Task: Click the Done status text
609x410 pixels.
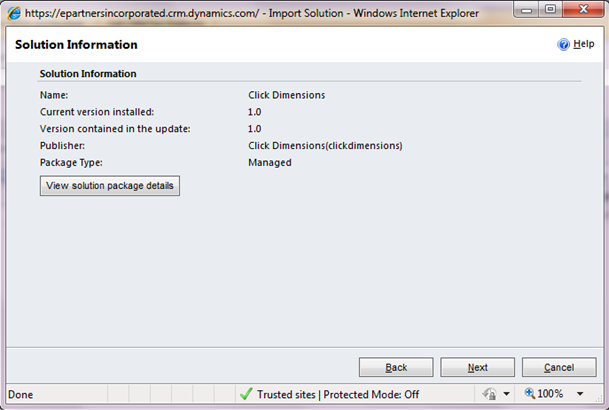Action: coord(21,394)
